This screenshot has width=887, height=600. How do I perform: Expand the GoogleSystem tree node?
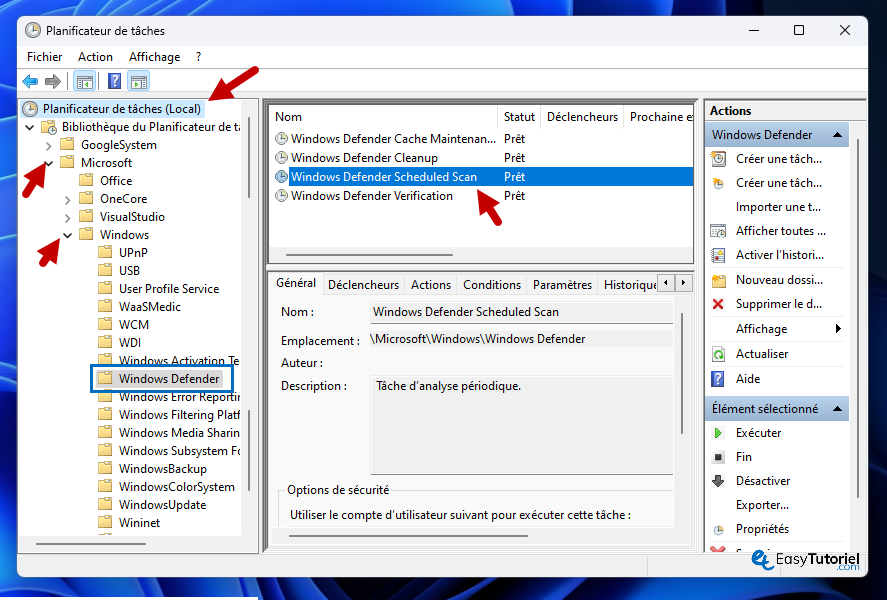click(x=48, y=145)
